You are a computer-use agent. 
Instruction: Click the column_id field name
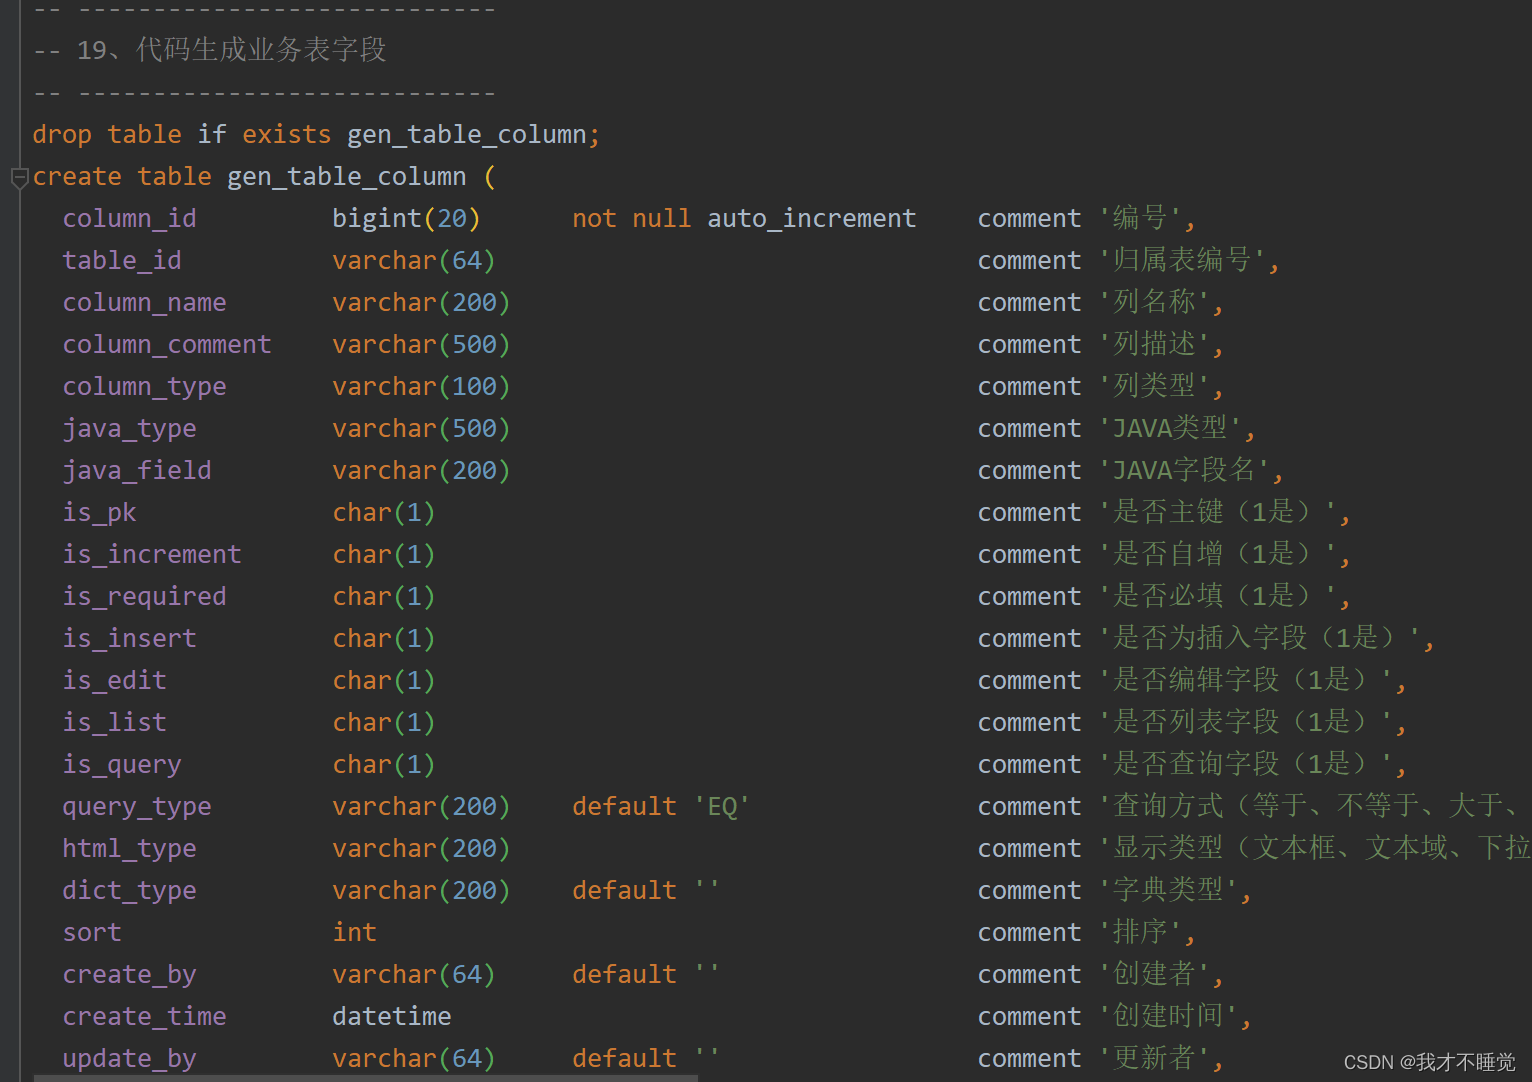pyautogui.click(x=129, y=218)
